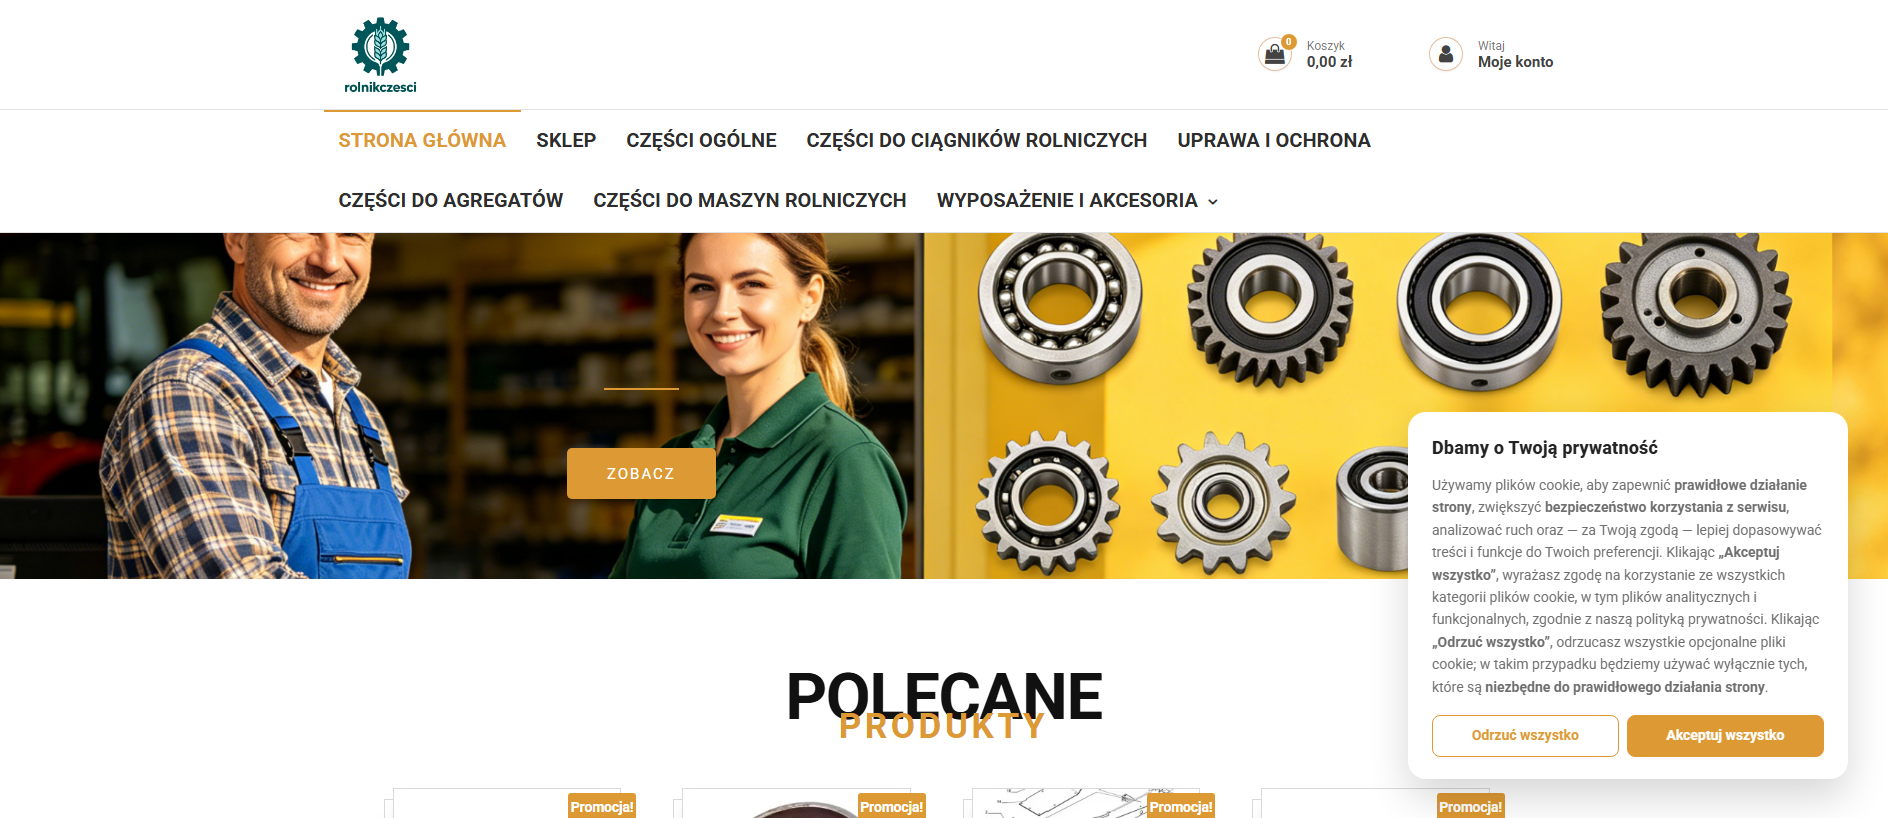This screenshot has width=1888, height=818.
Task: Click the Zobacz banner button
Action: click(641, 473)
